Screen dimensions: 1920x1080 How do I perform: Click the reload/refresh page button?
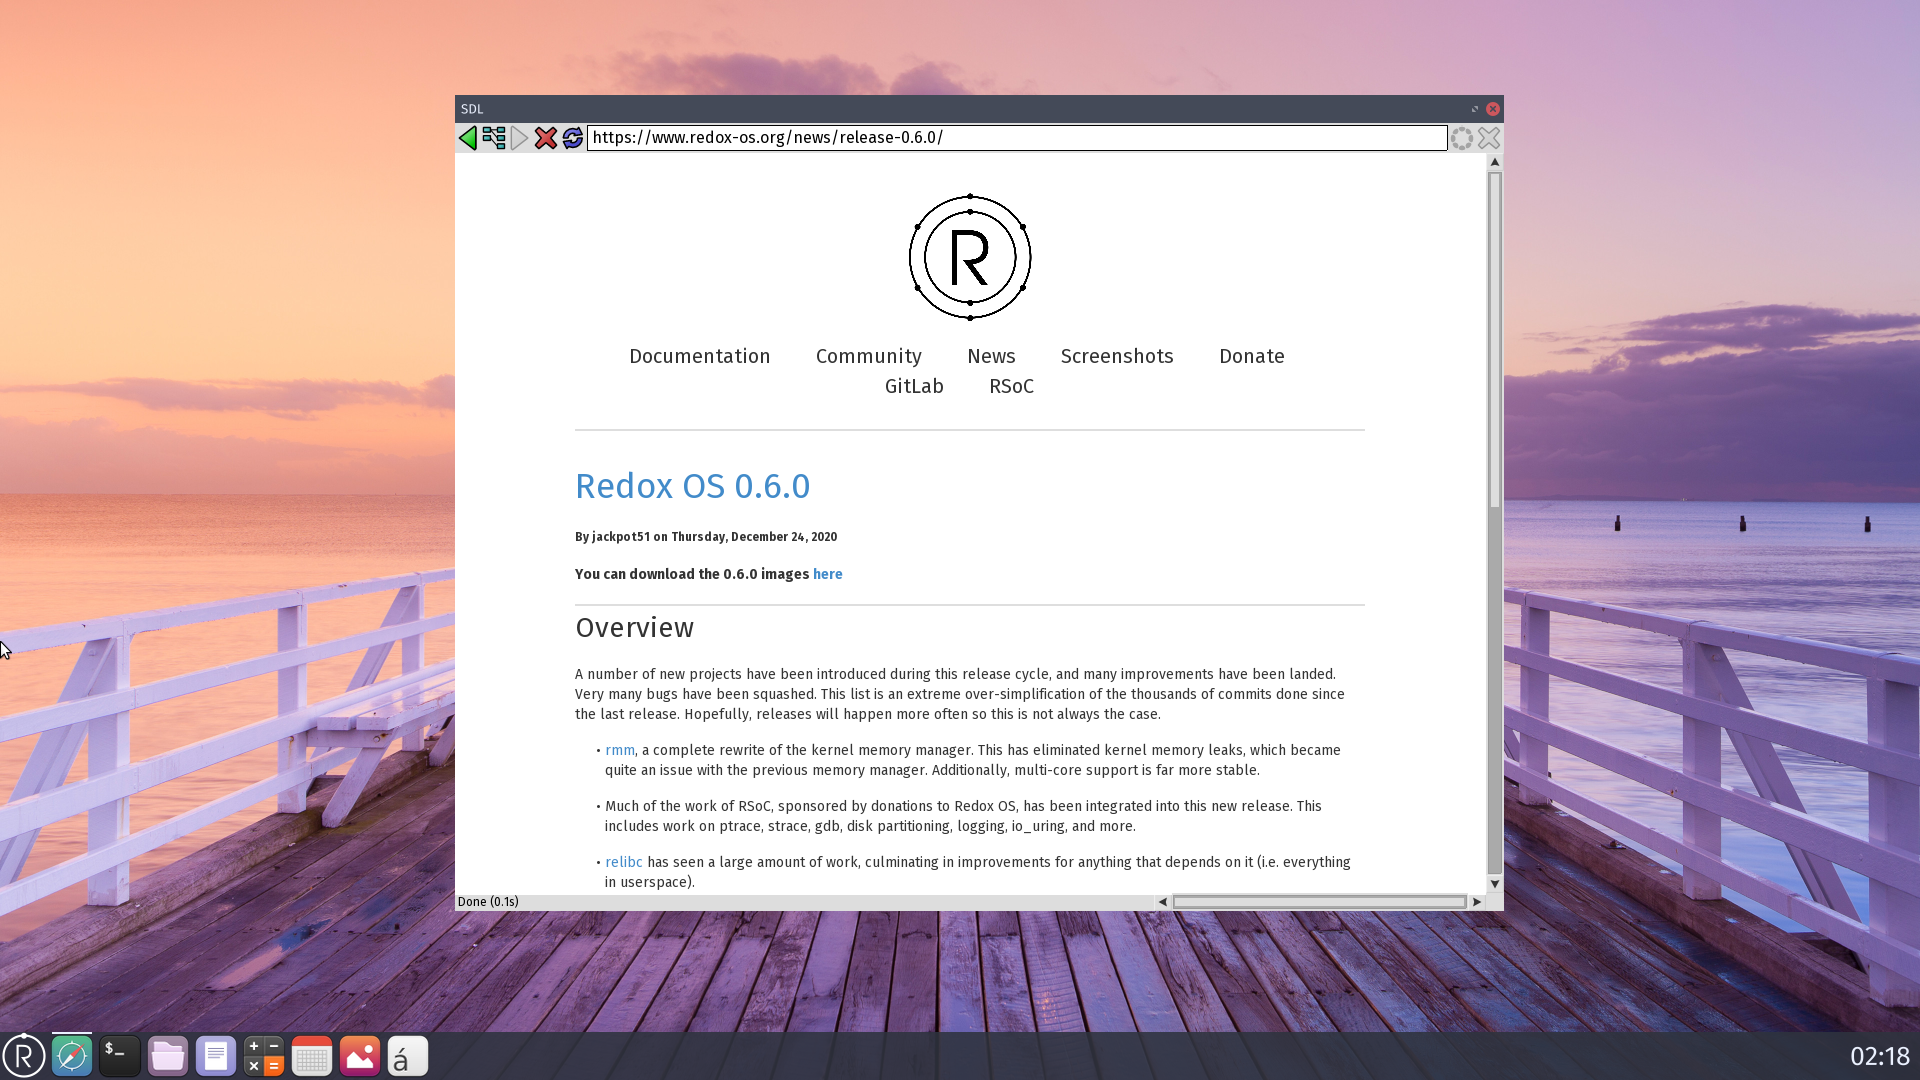click(x=572, y=137)
